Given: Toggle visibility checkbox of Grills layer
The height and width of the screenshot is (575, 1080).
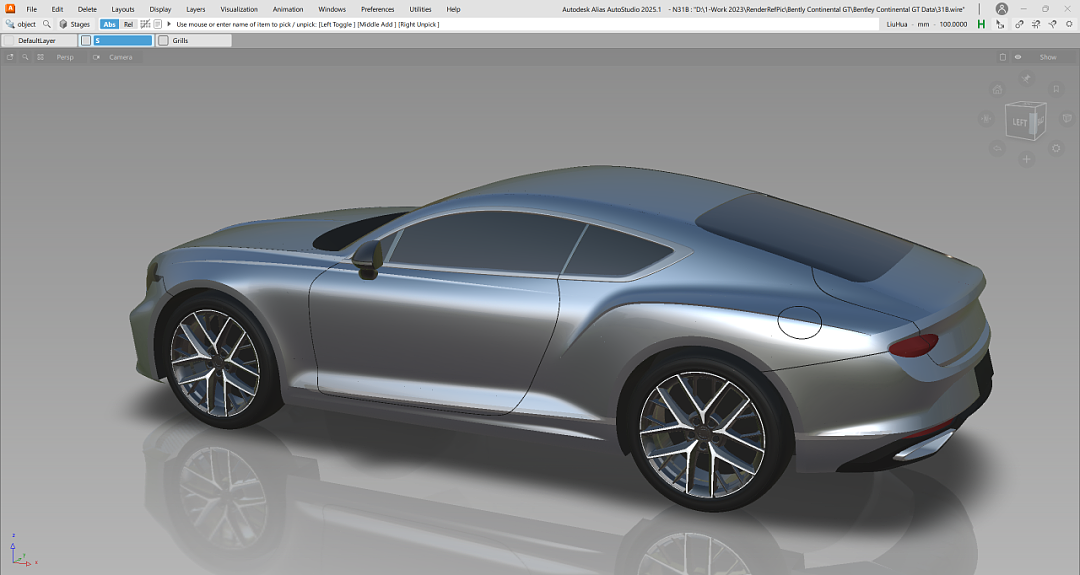Looking at the screenshot, I should [164, 41].
